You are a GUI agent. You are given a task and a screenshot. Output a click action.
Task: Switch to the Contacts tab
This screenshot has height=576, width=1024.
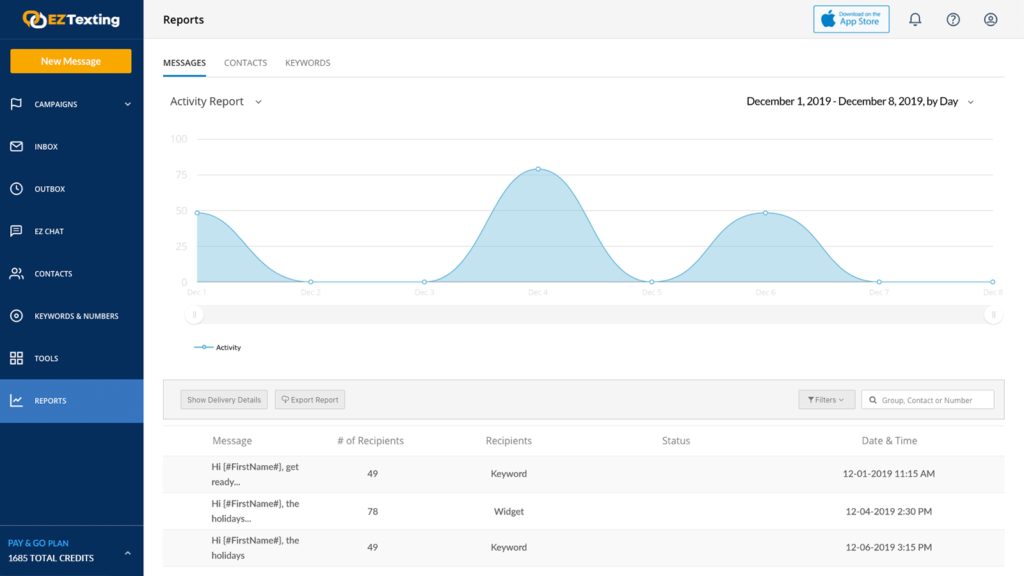pos(246,63)
